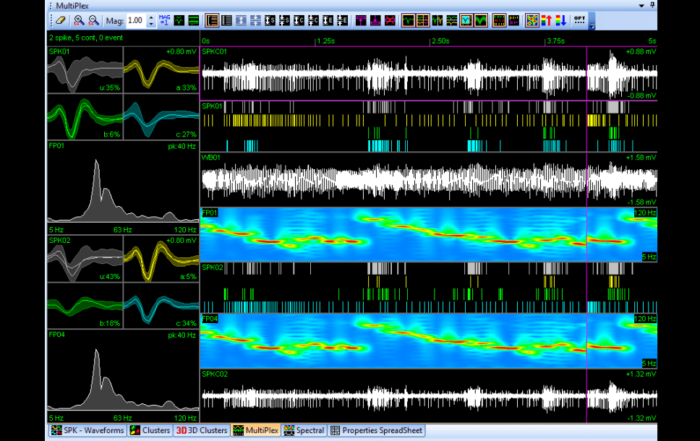This screenshot has width=700, height=441.
Task: Click the Mag value input field
Action: pos(136,21)
